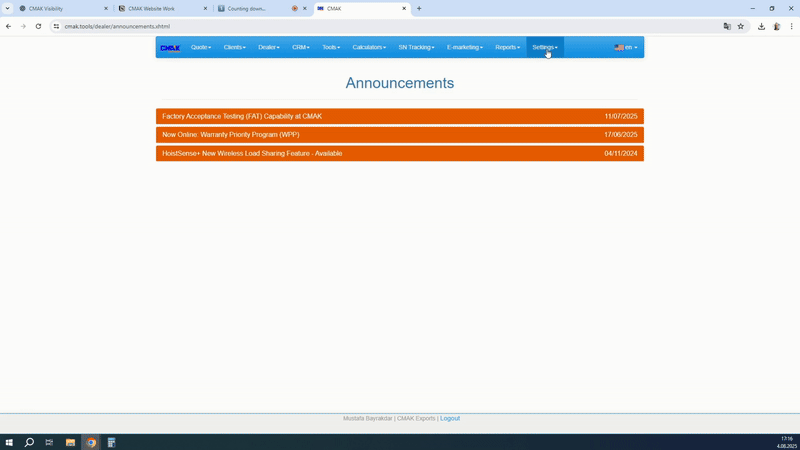Change language via the en flag selector

[x=626, y=47]
